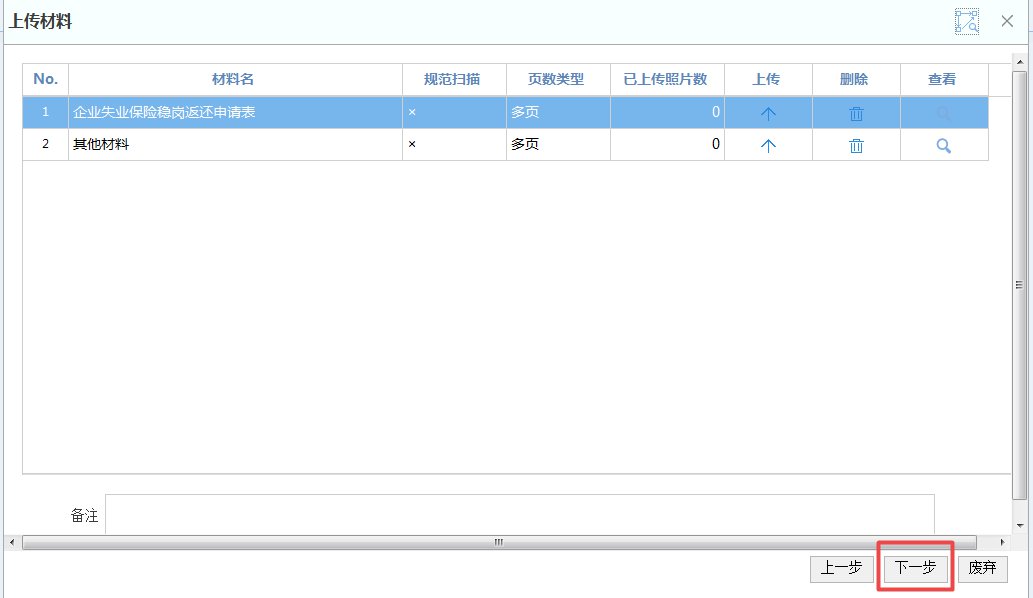Click the 已上传照片数 column header
Screen dimensions: 1033x598
pyautogui.click(x=666, y=80)
